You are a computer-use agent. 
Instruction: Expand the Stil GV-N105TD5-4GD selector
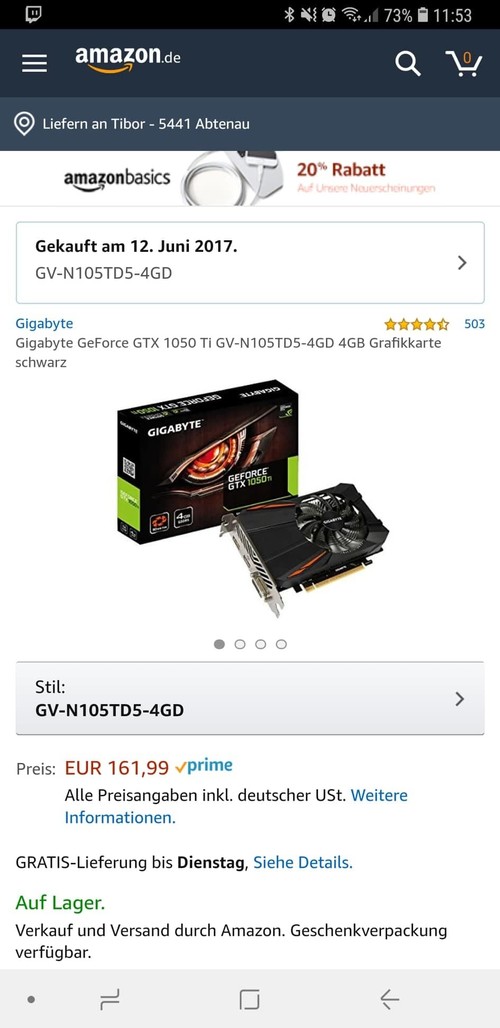(250, 698)
